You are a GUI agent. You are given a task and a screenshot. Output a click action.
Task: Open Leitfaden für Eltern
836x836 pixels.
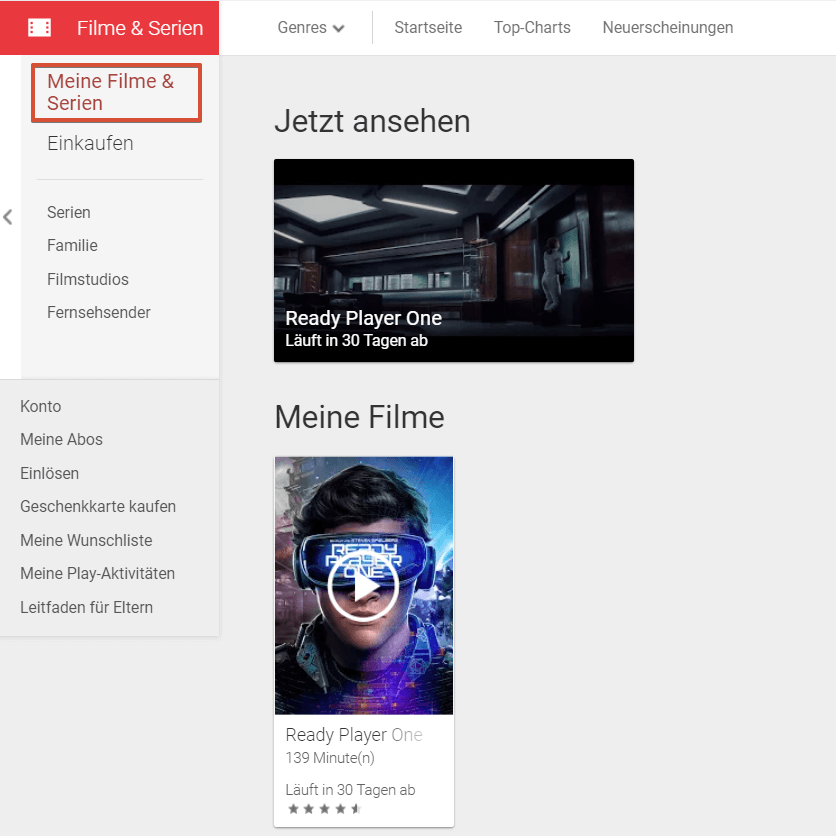[86, 607]
